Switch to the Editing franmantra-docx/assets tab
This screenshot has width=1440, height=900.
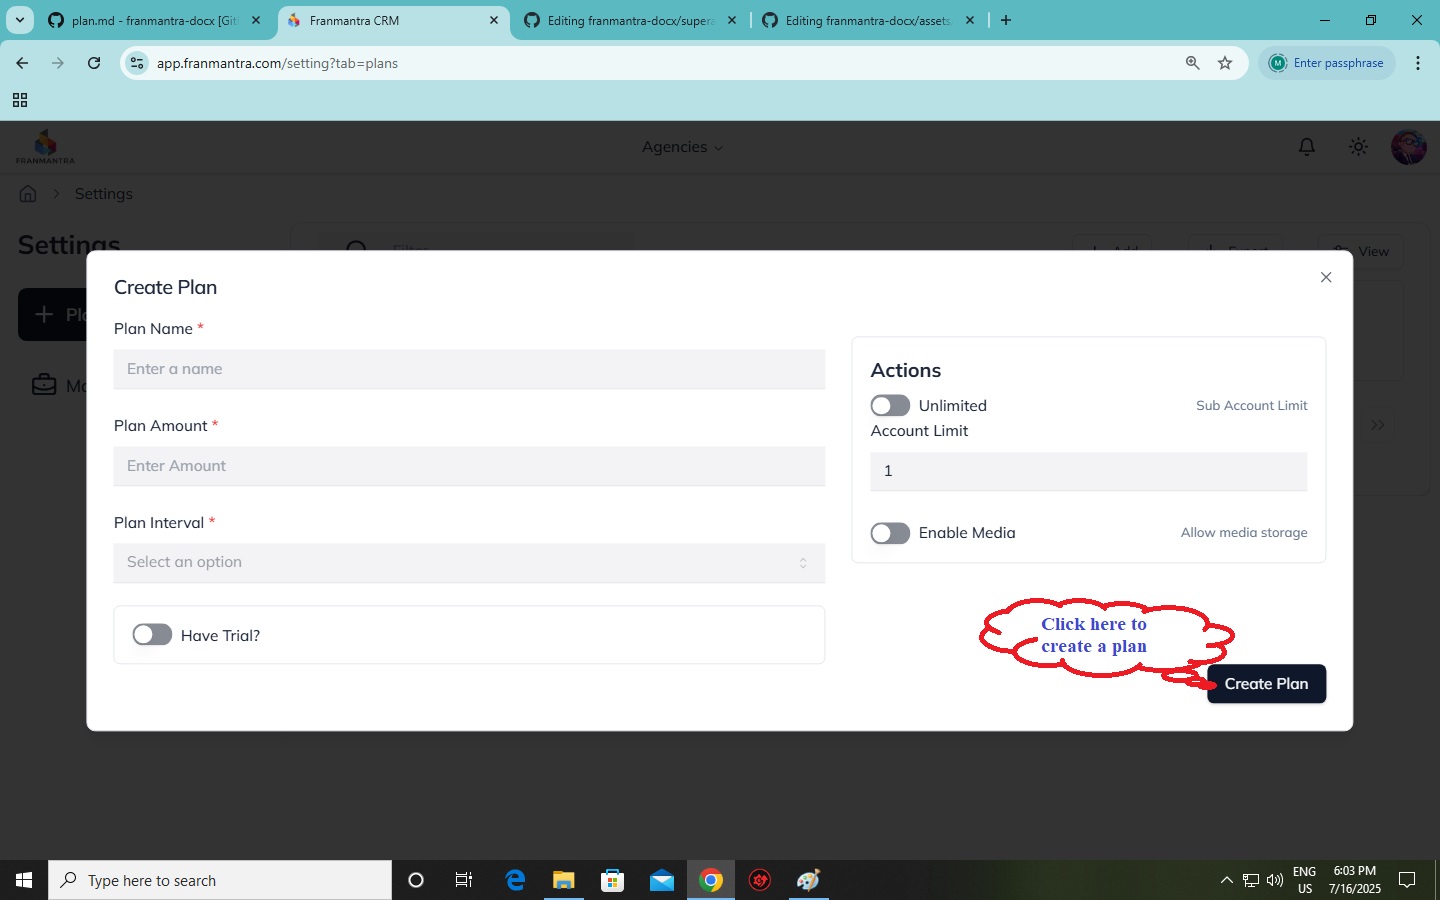(866, 20)
